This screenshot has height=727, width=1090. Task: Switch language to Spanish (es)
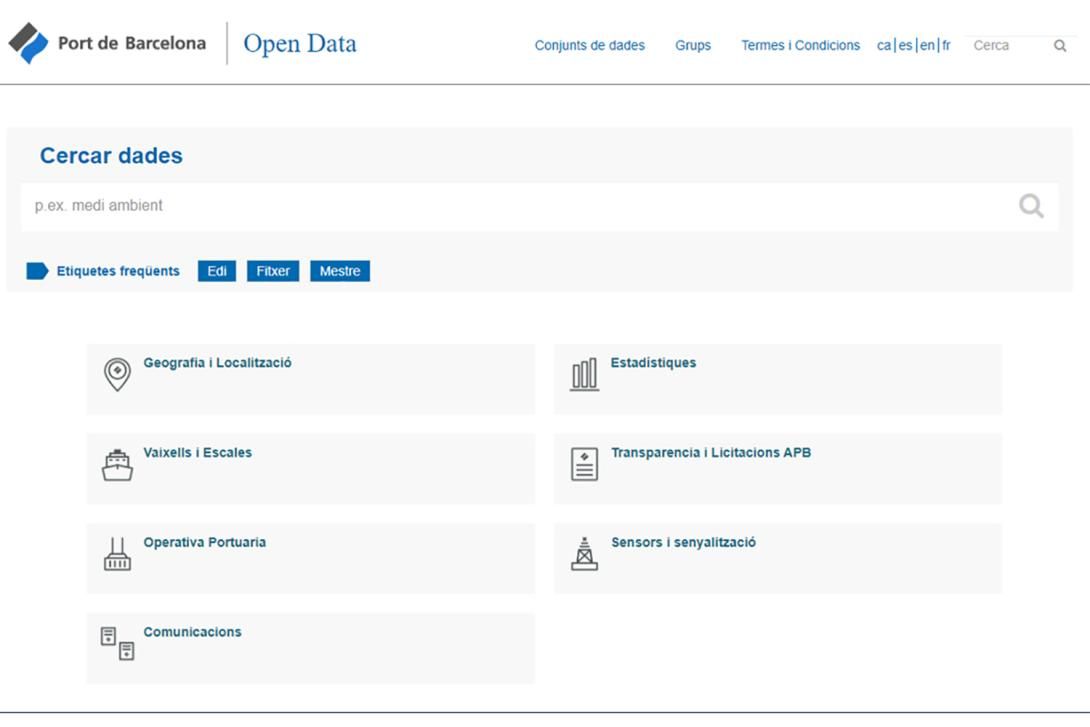coord(905,45)
